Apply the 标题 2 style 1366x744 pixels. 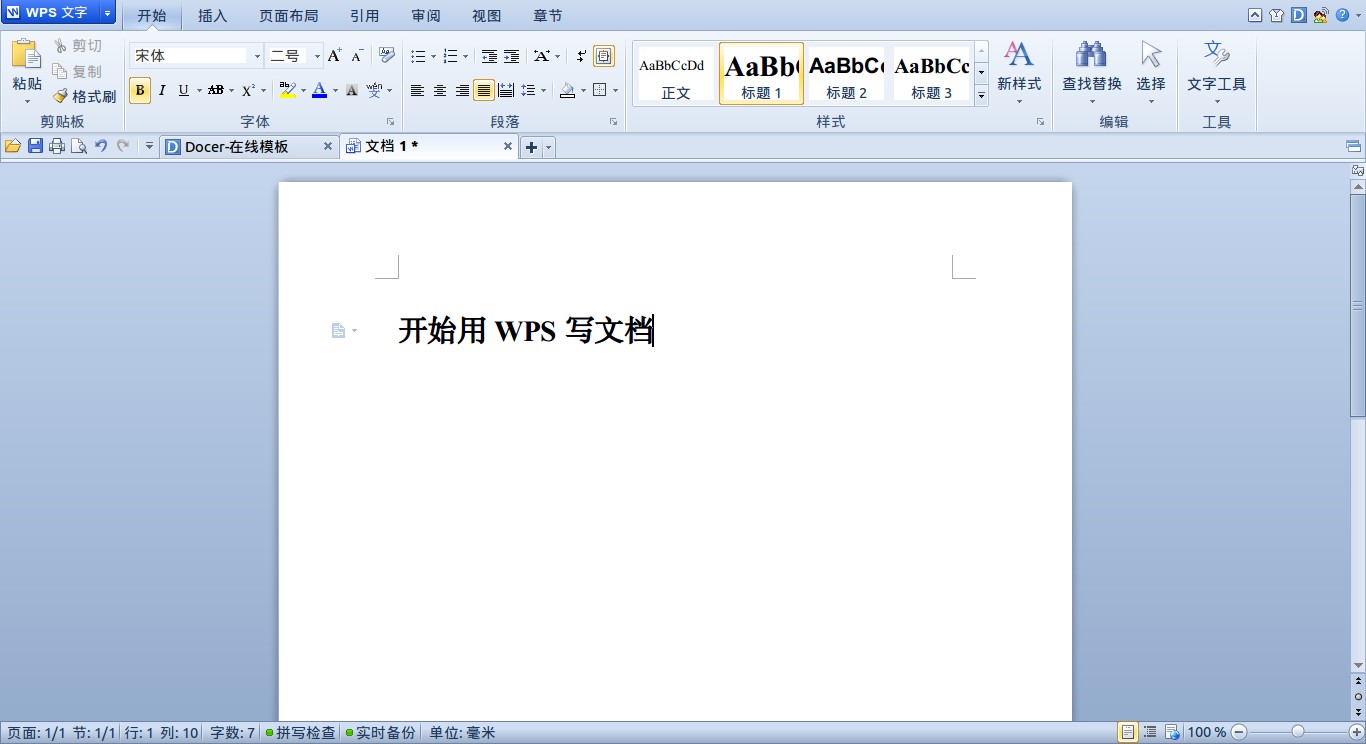click(x=847, y=73)
